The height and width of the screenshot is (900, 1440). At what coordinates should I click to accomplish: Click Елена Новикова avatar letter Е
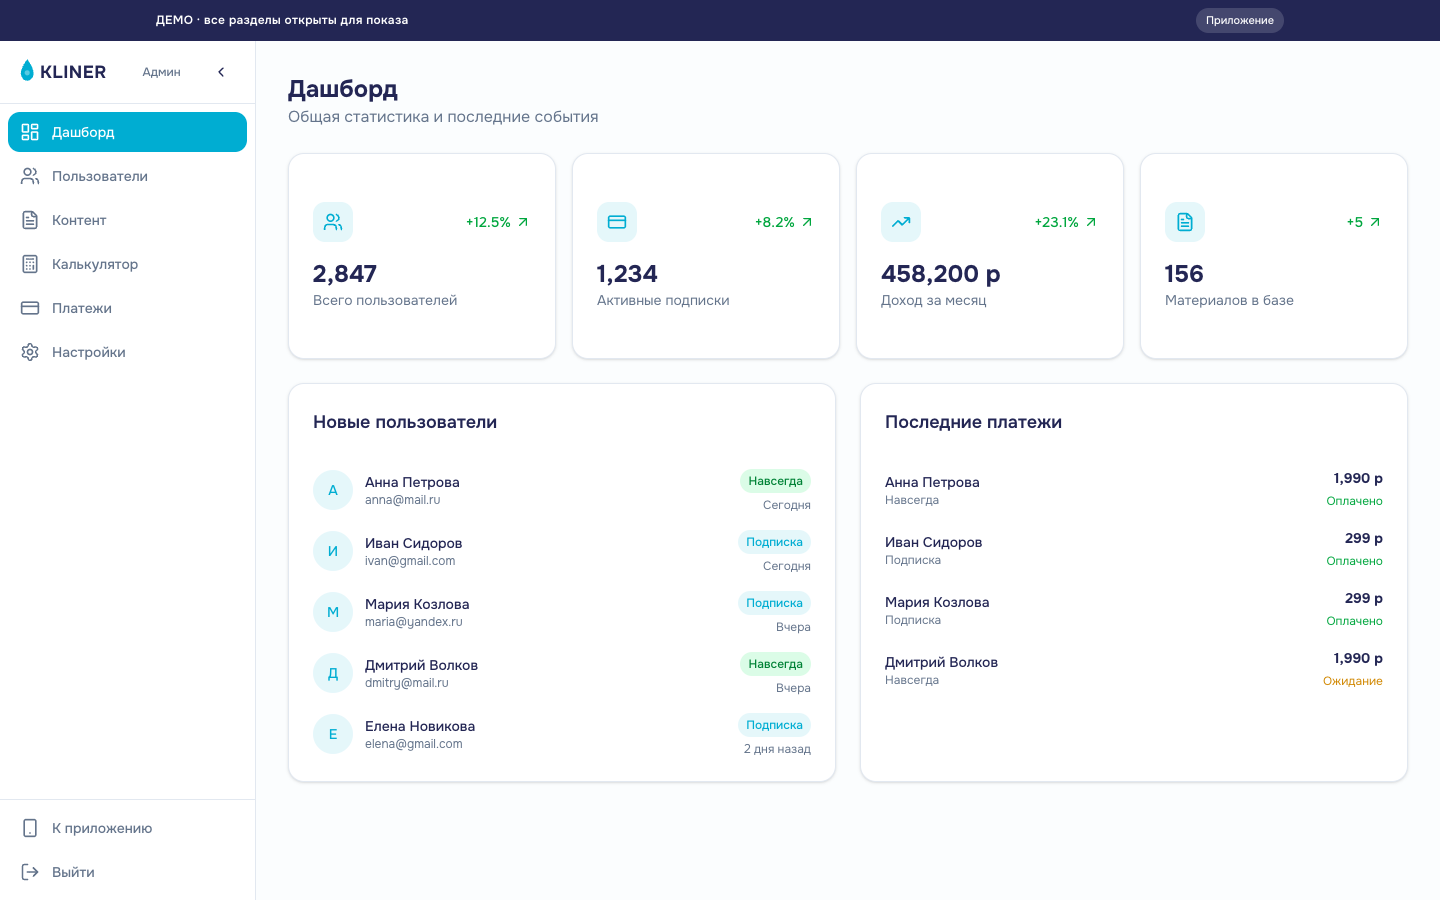coord(333,734)
